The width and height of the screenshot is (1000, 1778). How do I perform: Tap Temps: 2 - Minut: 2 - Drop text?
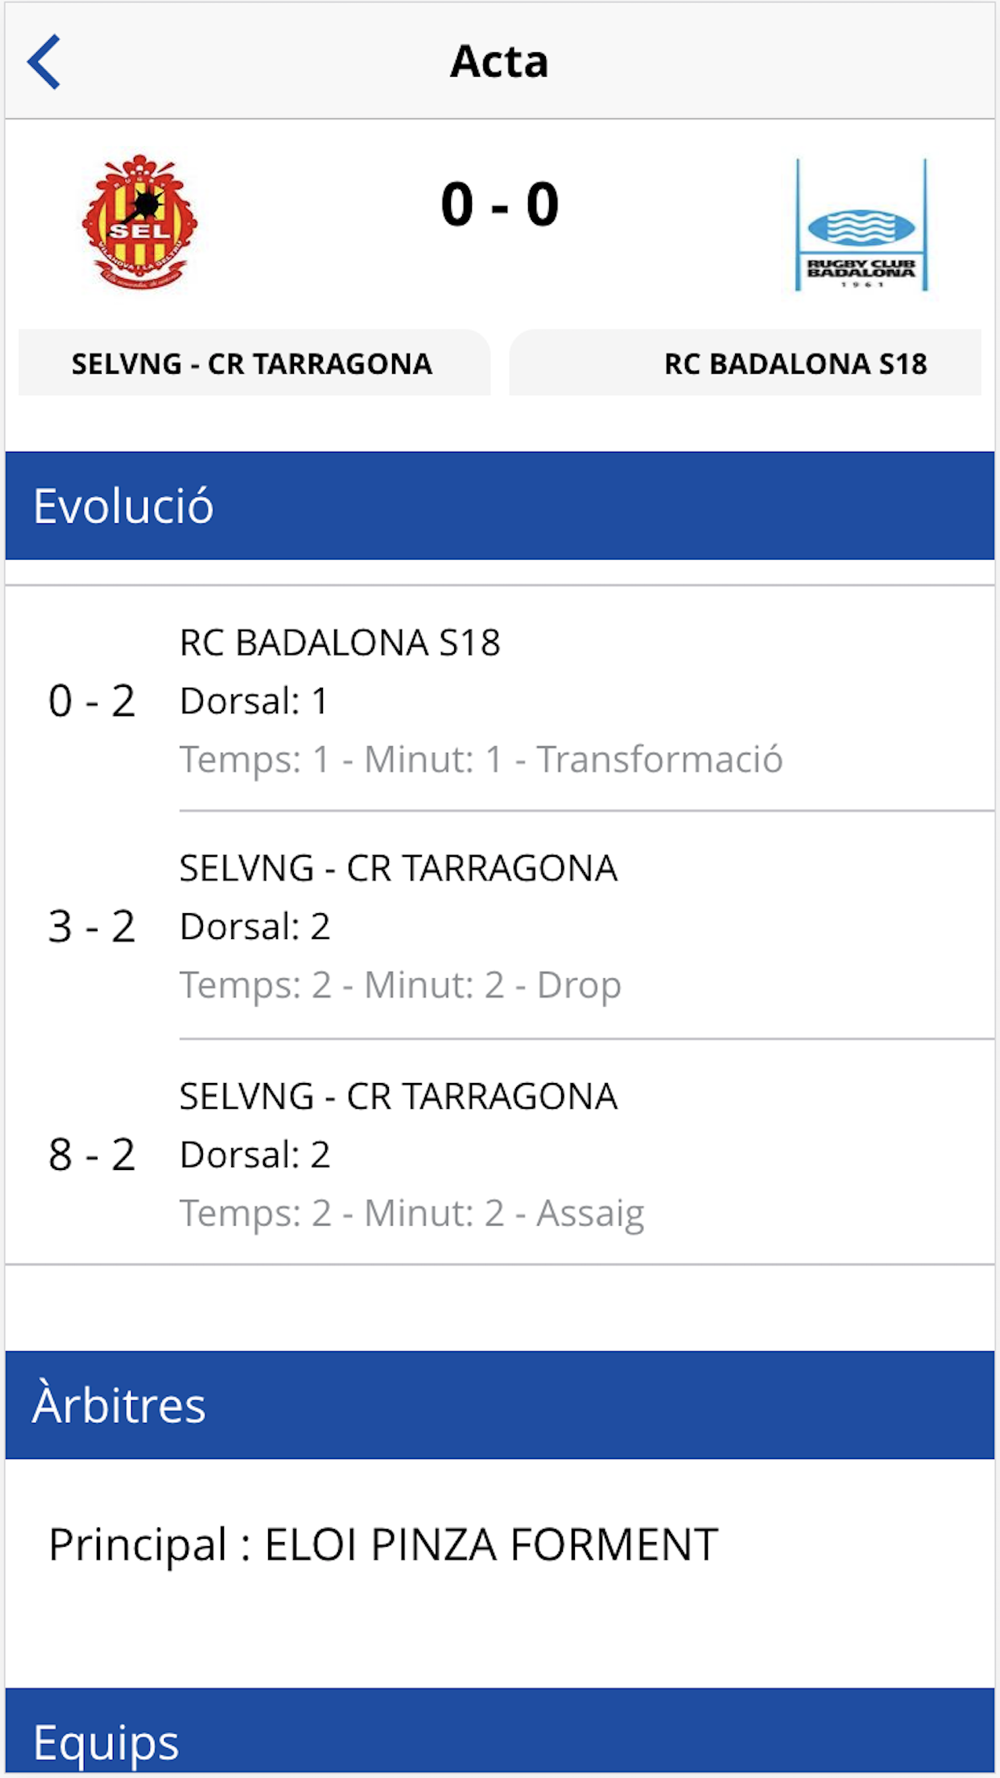400,986
